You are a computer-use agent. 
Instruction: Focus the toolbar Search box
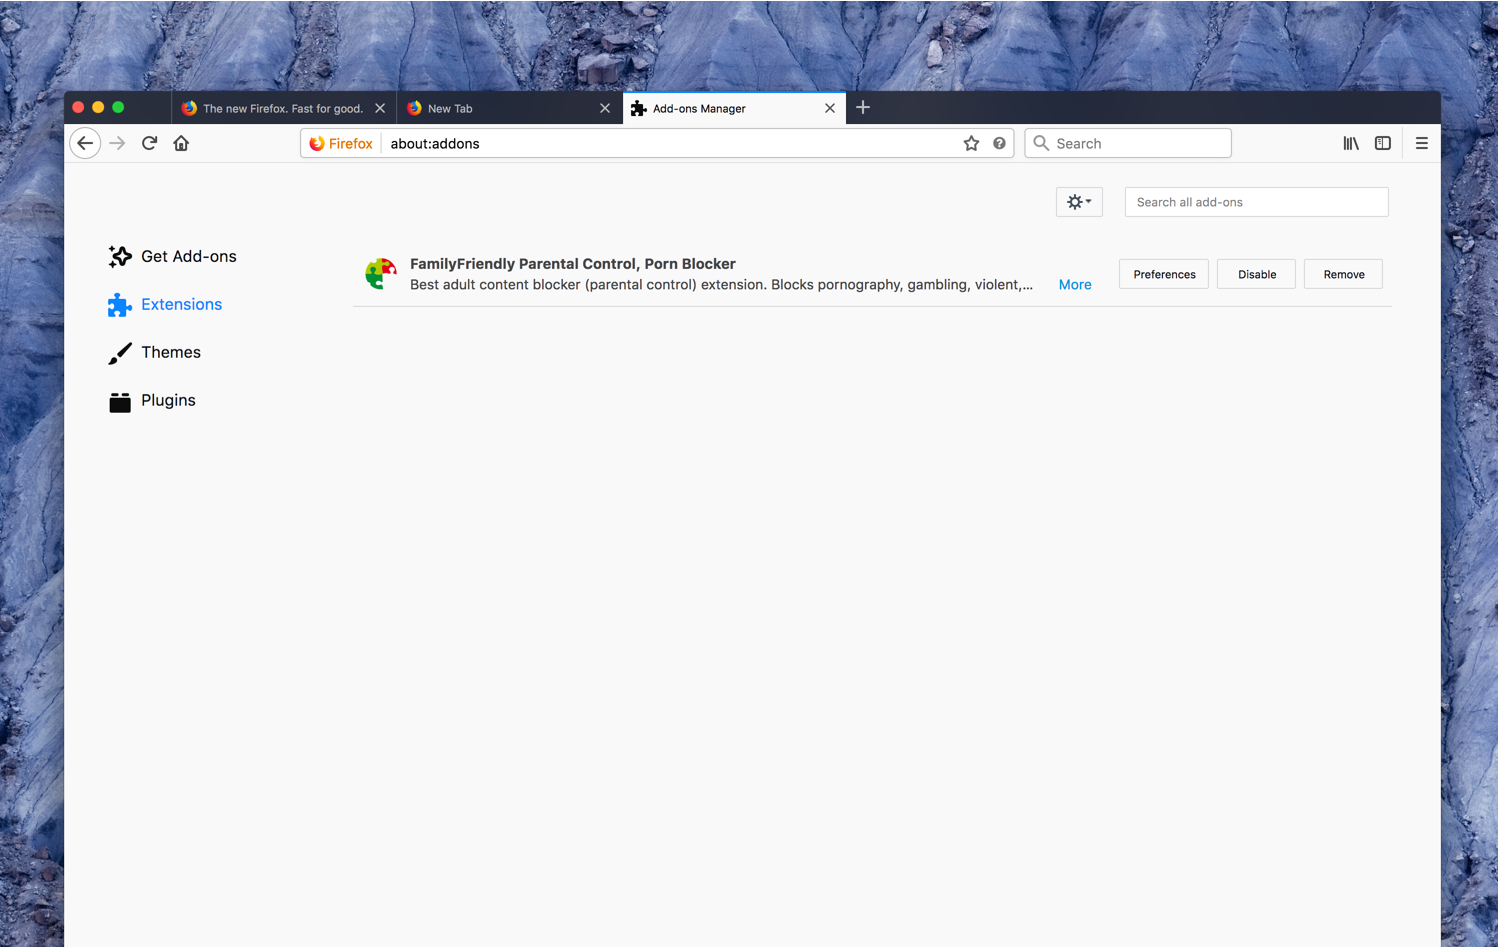click(1128, 143)
